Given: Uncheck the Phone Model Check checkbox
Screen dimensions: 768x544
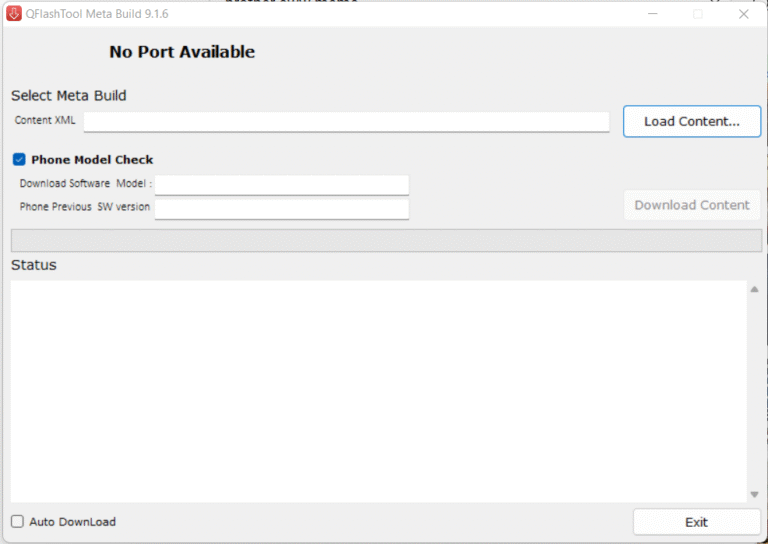Looking at the screenshot, I should click(19, 159).
